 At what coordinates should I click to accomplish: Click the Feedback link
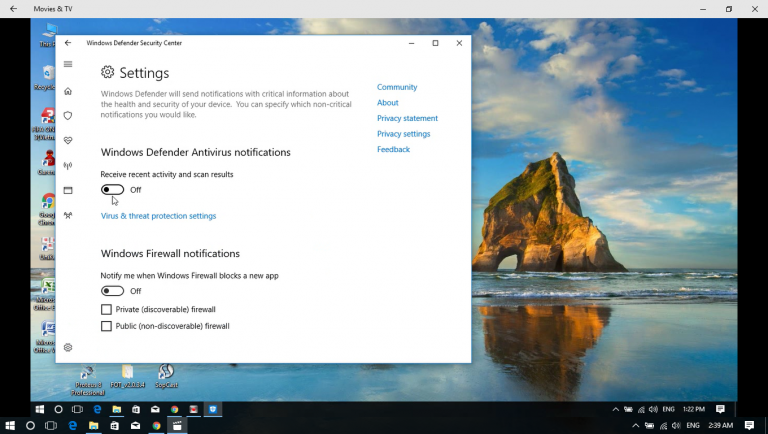pos(393,150)
